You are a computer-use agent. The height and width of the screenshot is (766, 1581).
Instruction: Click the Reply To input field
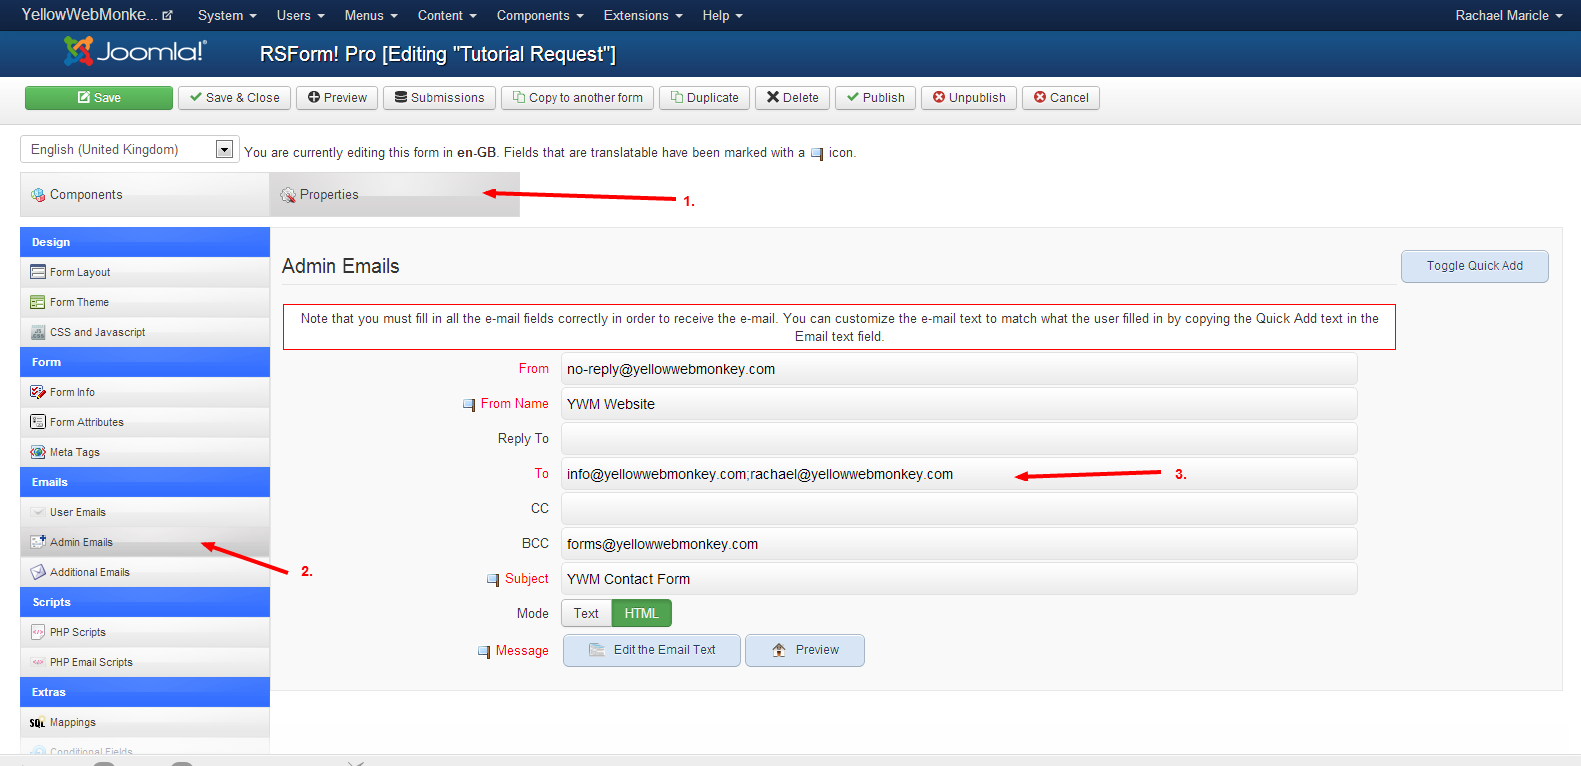pyautogui.click(x=959, y=439)
